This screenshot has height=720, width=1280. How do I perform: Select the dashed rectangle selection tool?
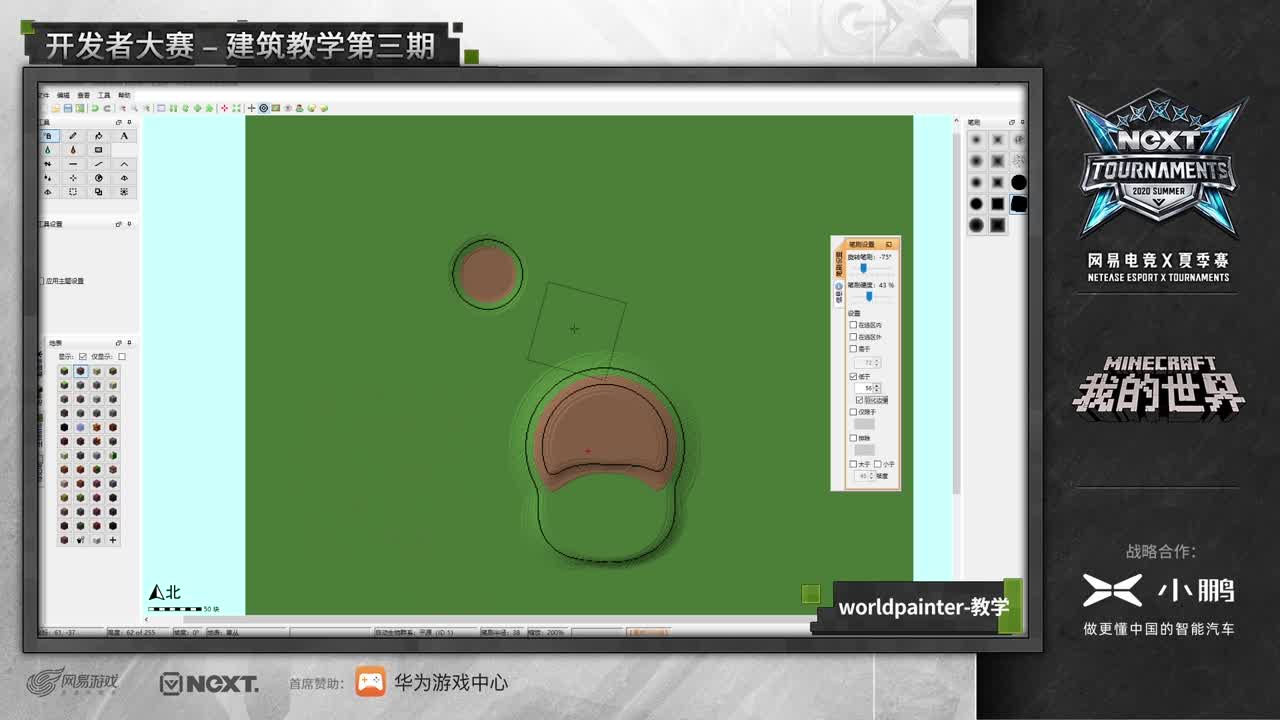click(74, 191)
